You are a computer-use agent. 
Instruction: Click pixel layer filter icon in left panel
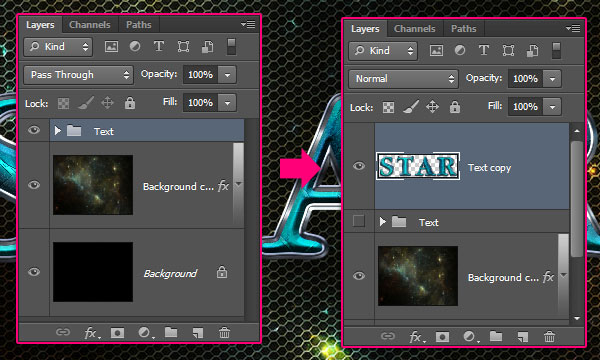coord(111,47)
